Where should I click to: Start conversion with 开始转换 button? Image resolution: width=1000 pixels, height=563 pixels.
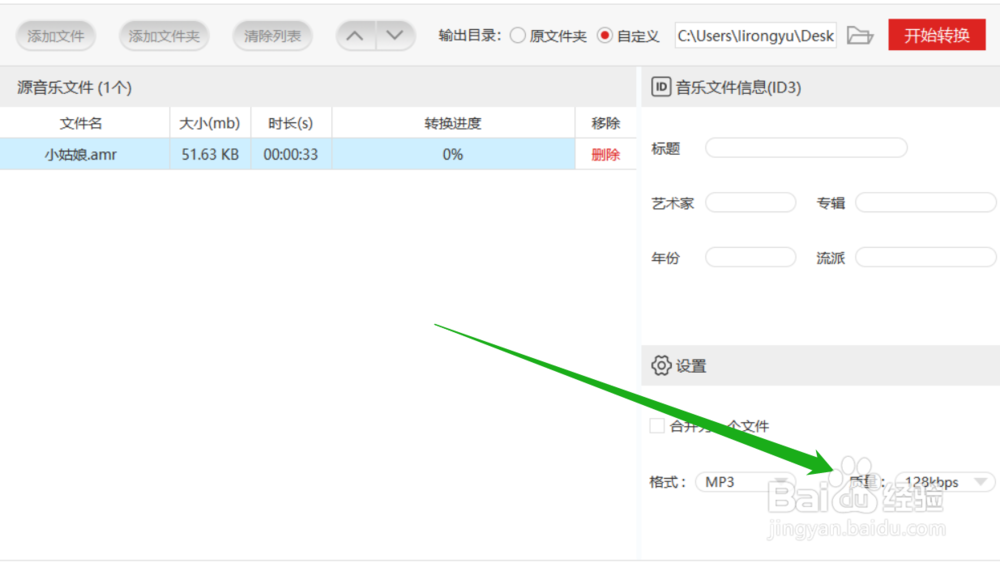(x=937, y=35)
